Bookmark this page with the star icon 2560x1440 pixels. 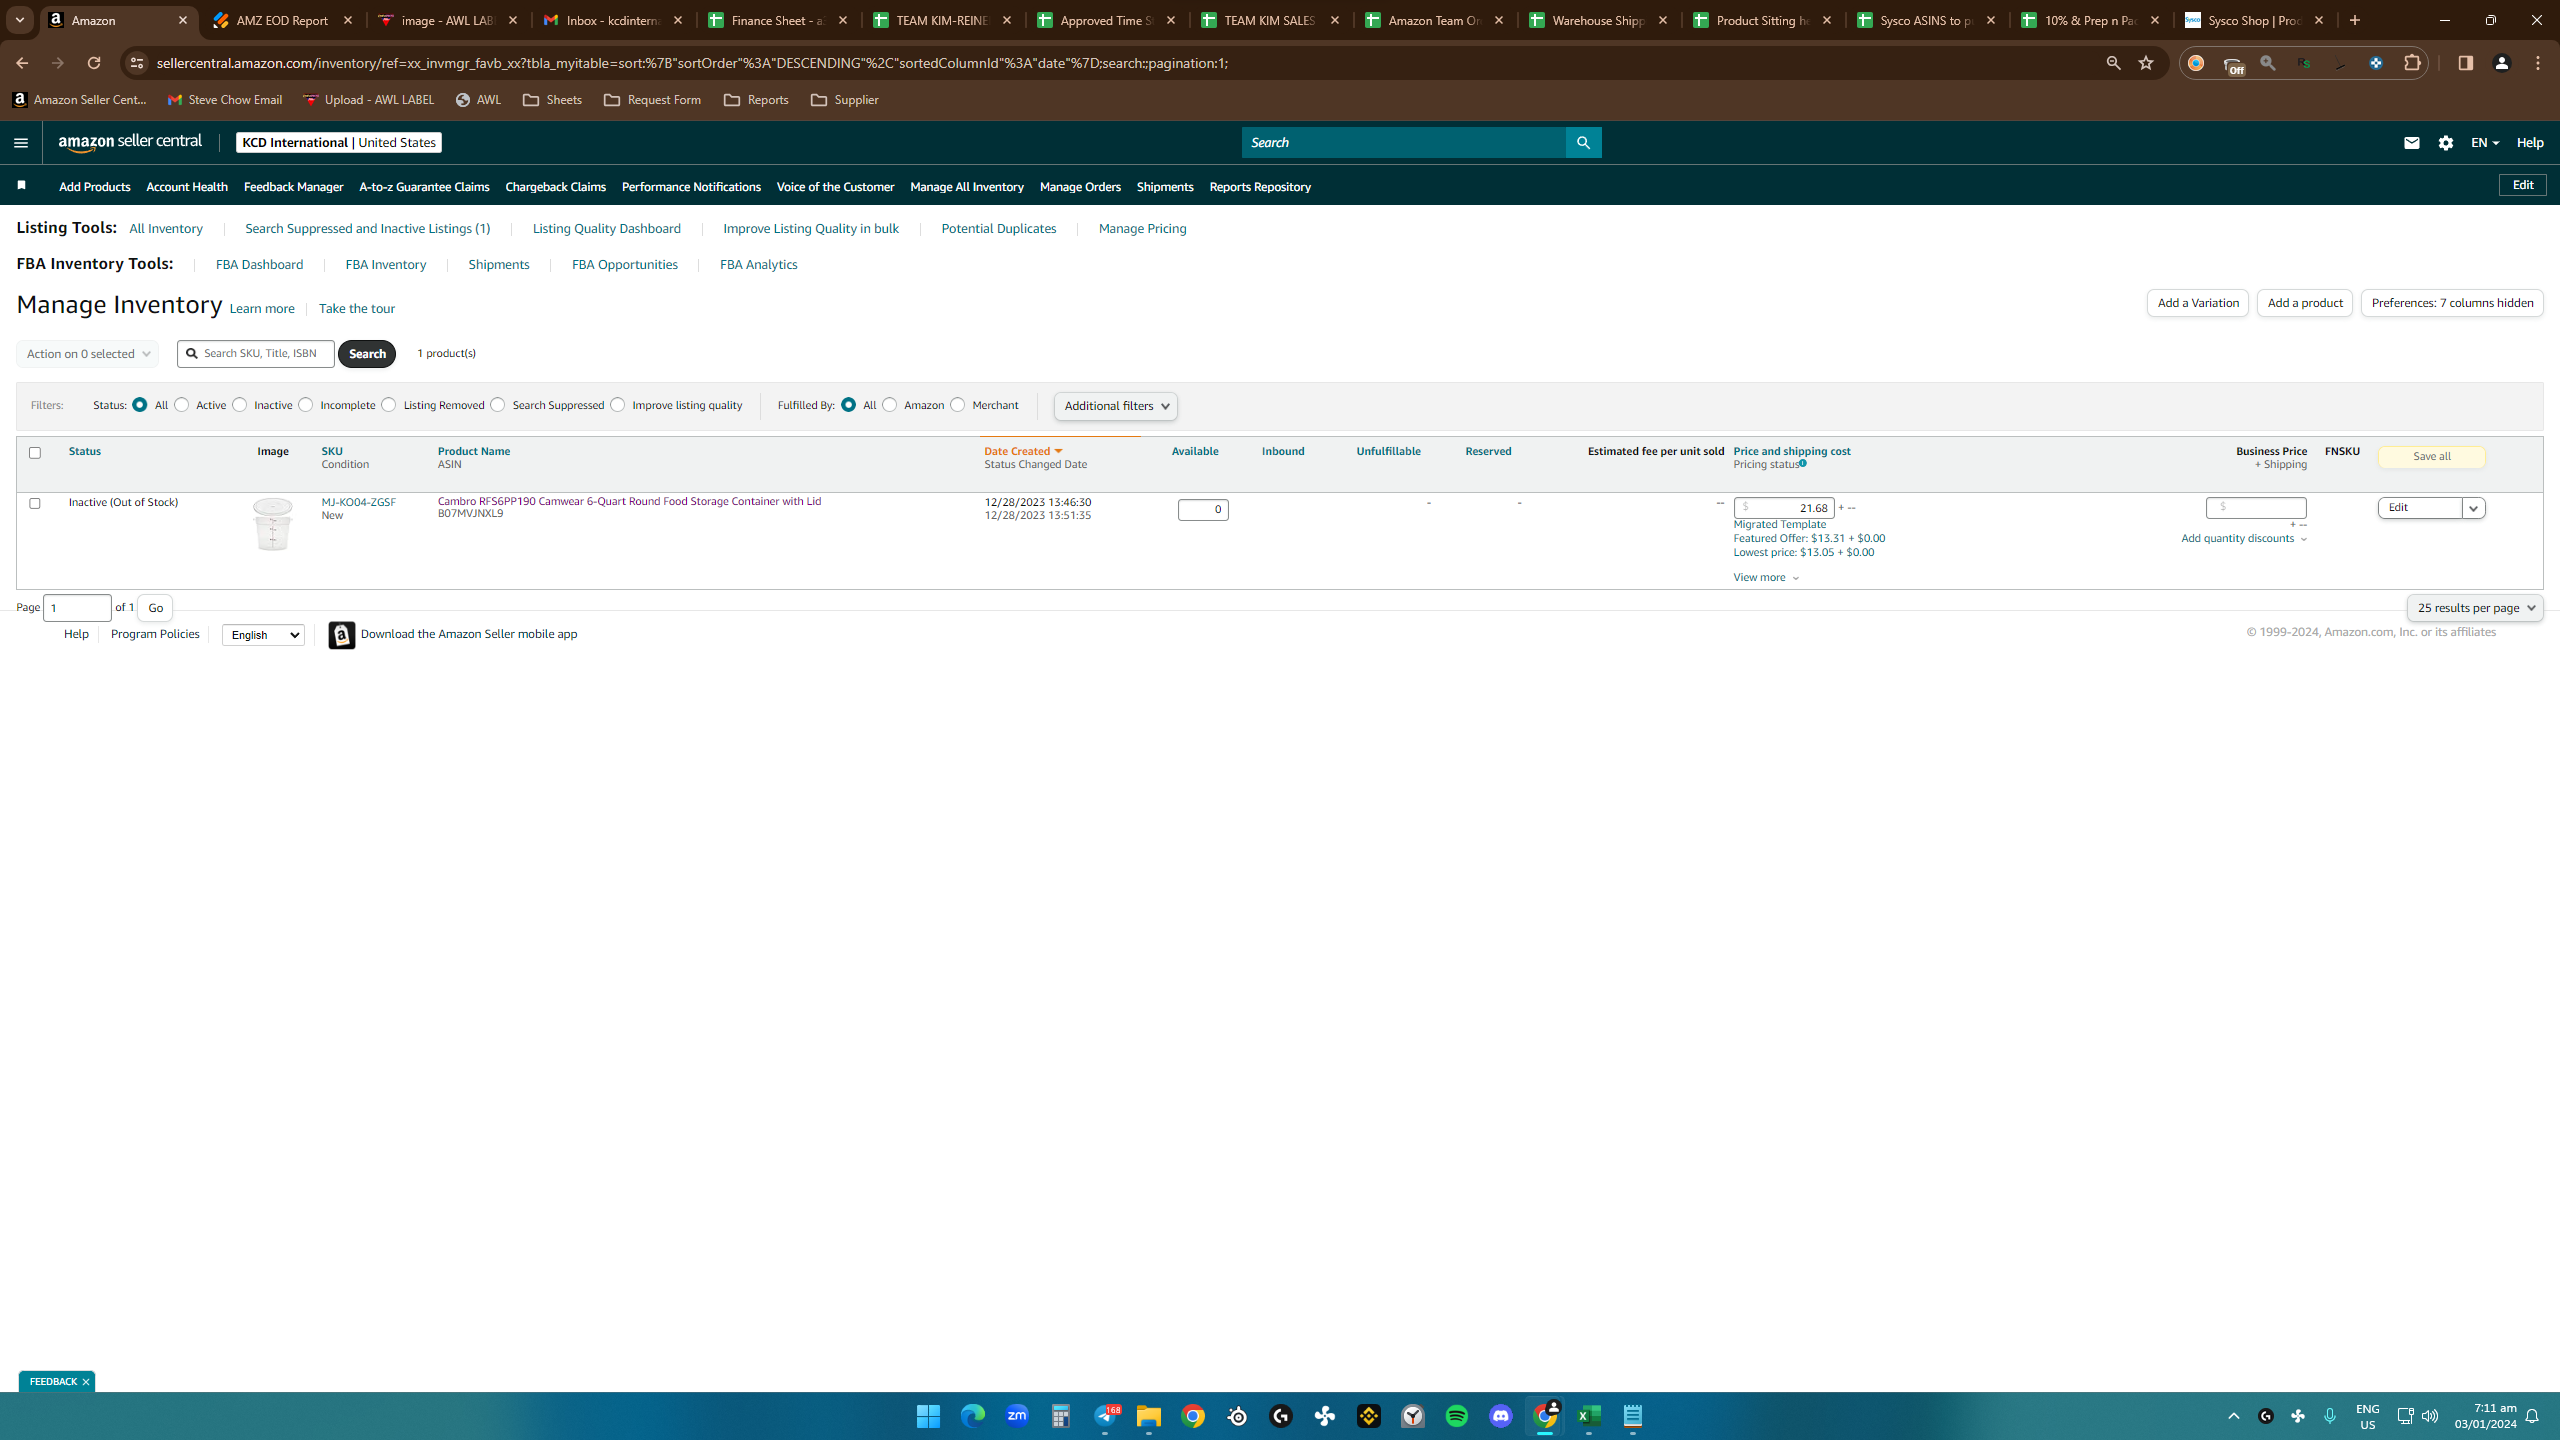tap(2146, 63)
